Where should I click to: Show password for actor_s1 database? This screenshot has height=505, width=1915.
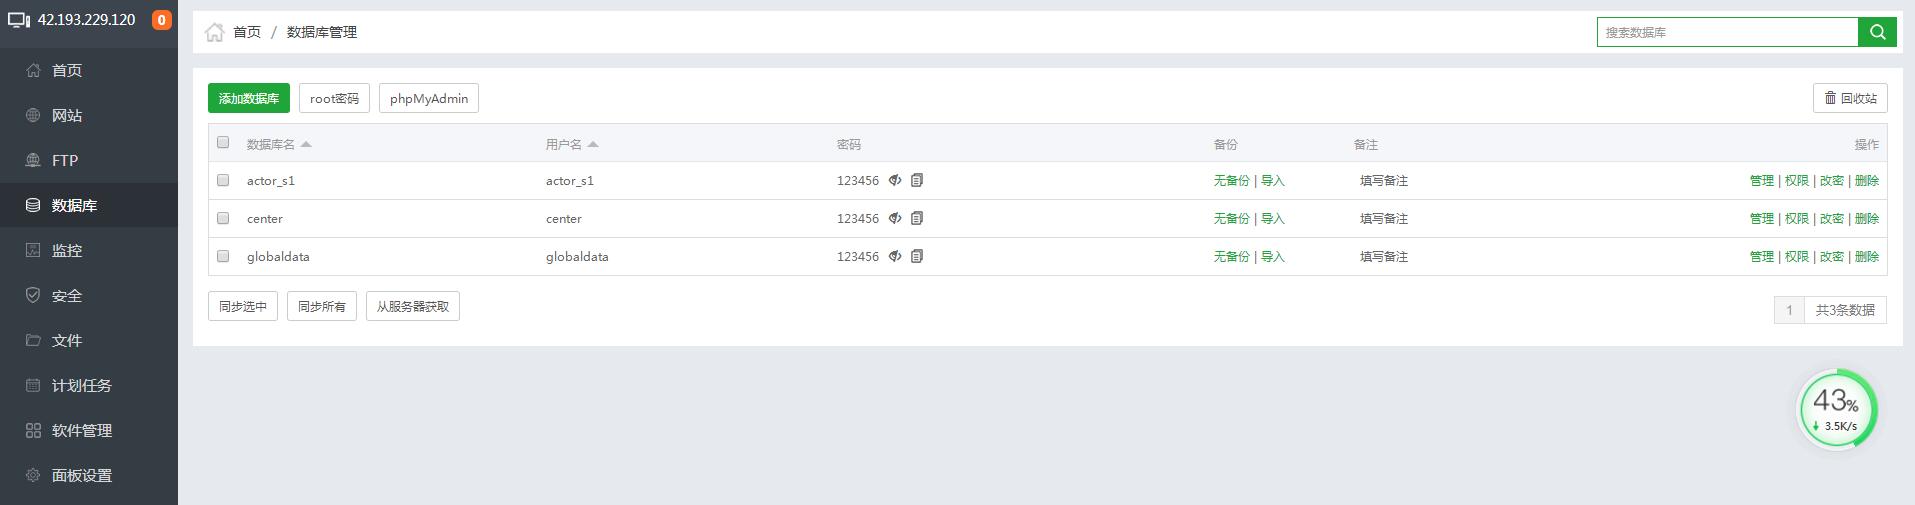[895, 180]
